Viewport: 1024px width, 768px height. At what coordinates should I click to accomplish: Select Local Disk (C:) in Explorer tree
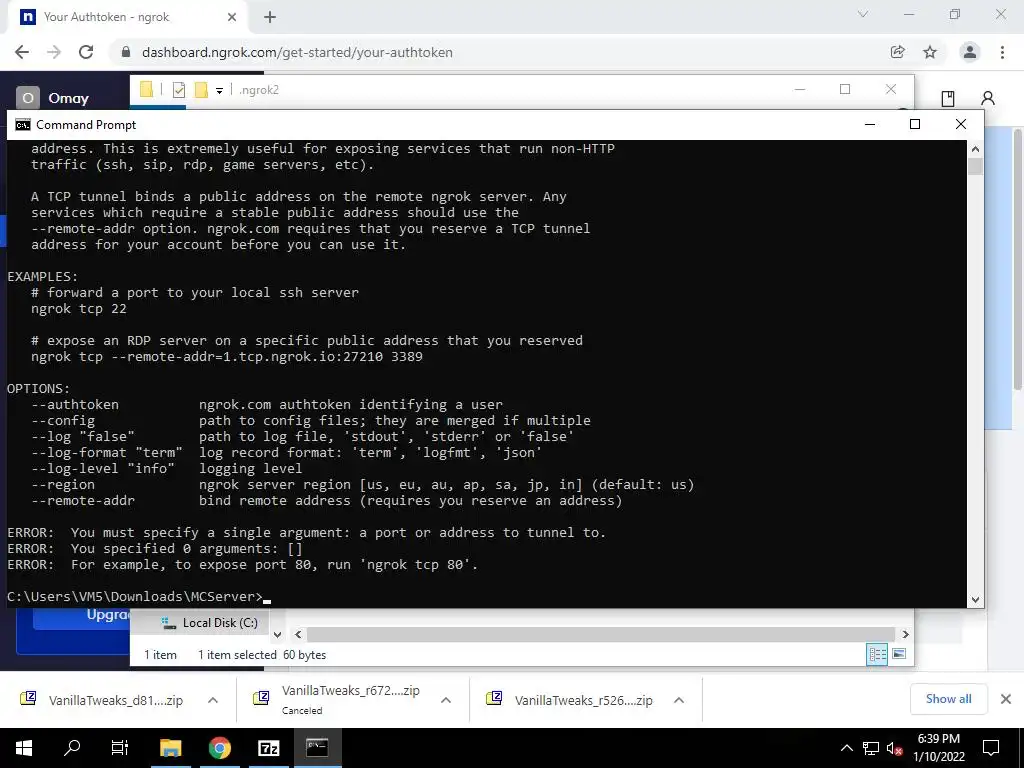pos(220,623)
